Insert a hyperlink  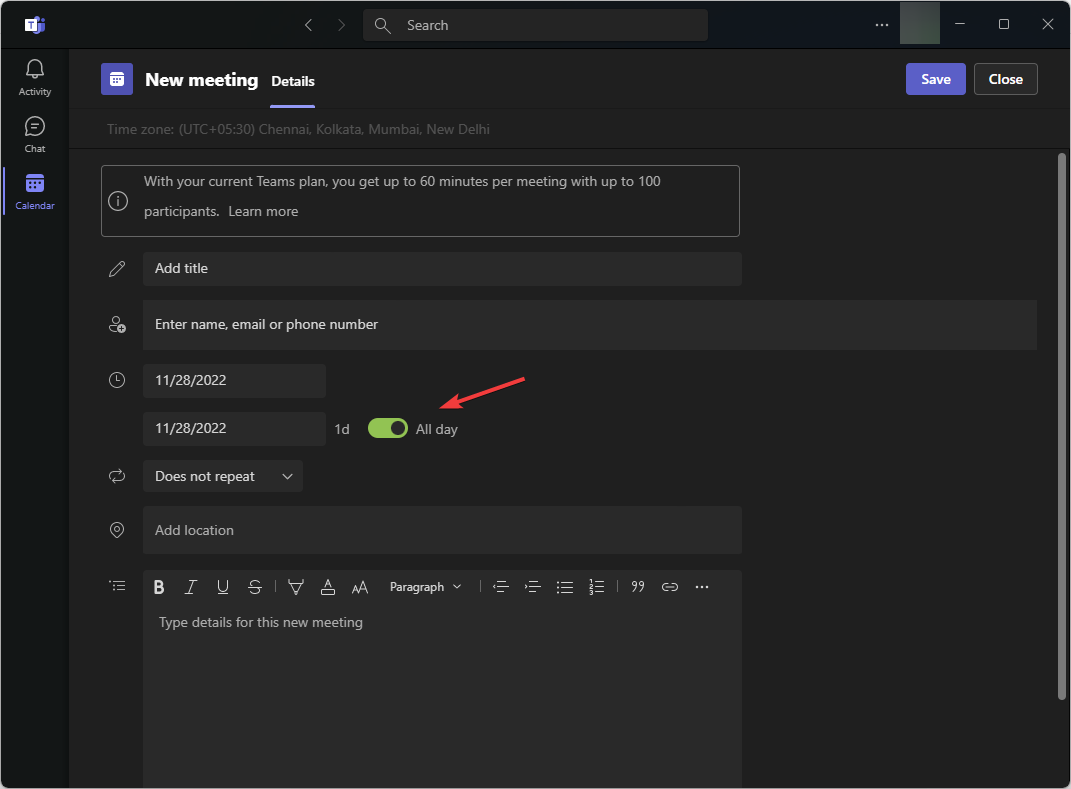670,587
